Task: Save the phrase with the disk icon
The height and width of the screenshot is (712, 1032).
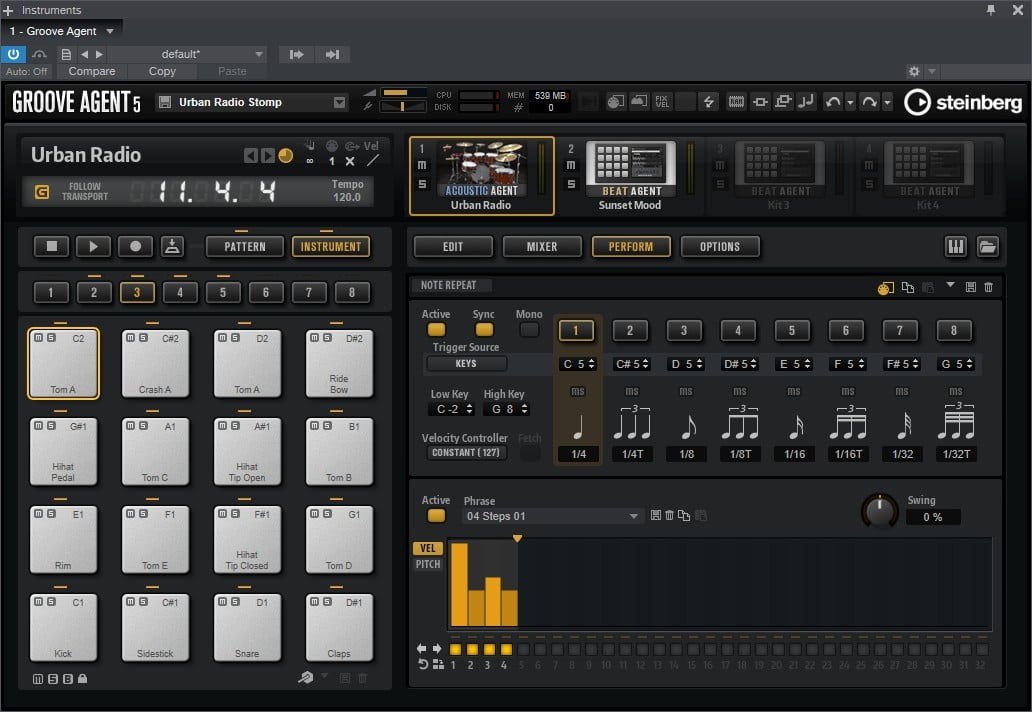Action: point(656,515)
